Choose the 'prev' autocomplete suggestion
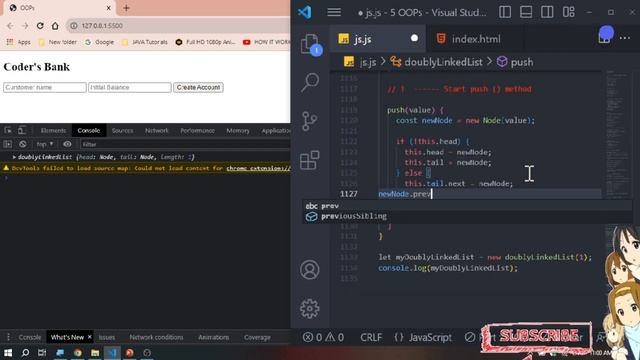 click(x=467, y=206)
